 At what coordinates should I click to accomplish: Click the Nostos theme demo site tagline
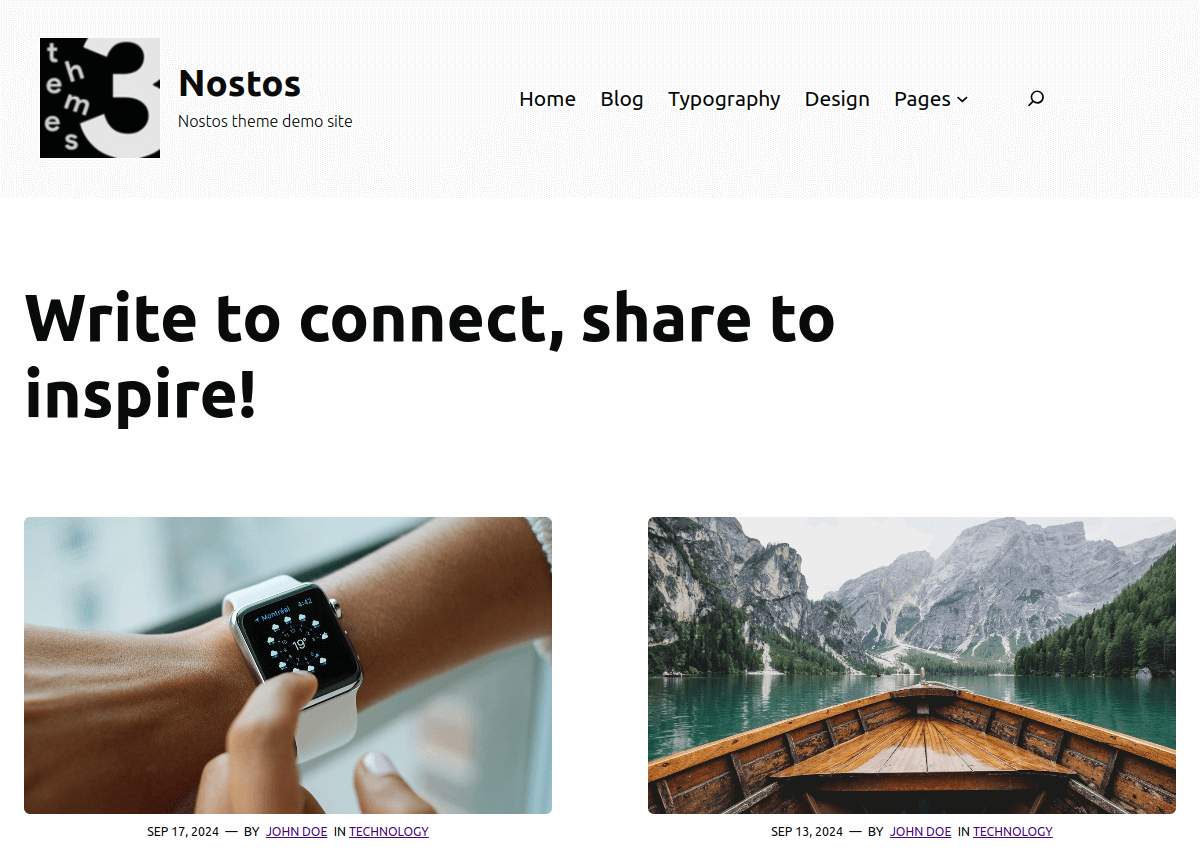(265, 121)
